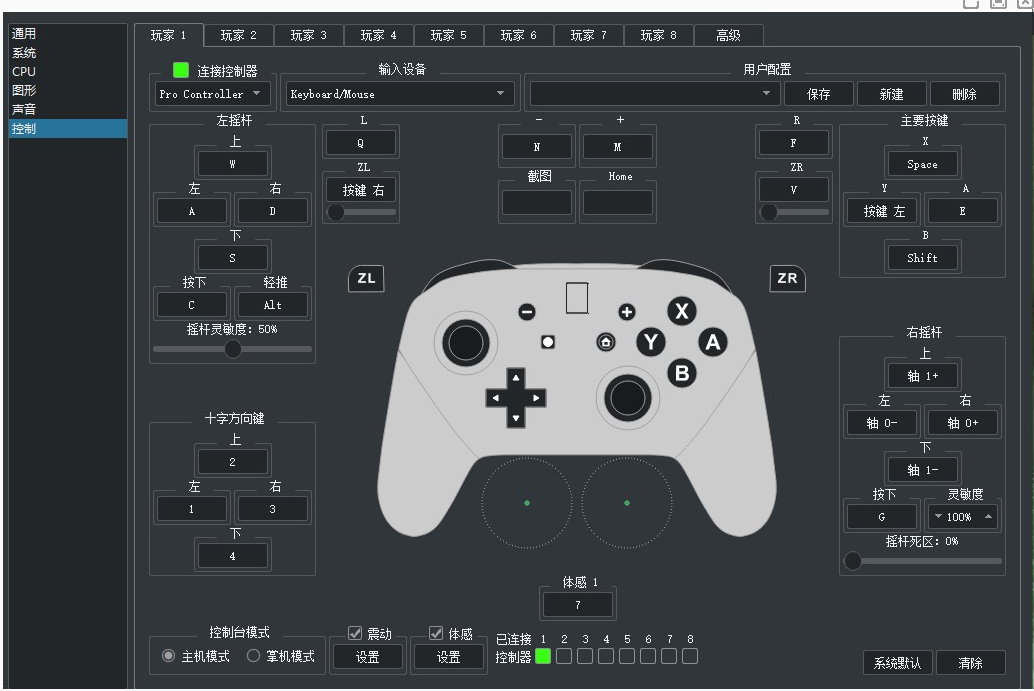Click the X button binding Space
This screenshot has height=691, width=1034.
tap(922, 164)
